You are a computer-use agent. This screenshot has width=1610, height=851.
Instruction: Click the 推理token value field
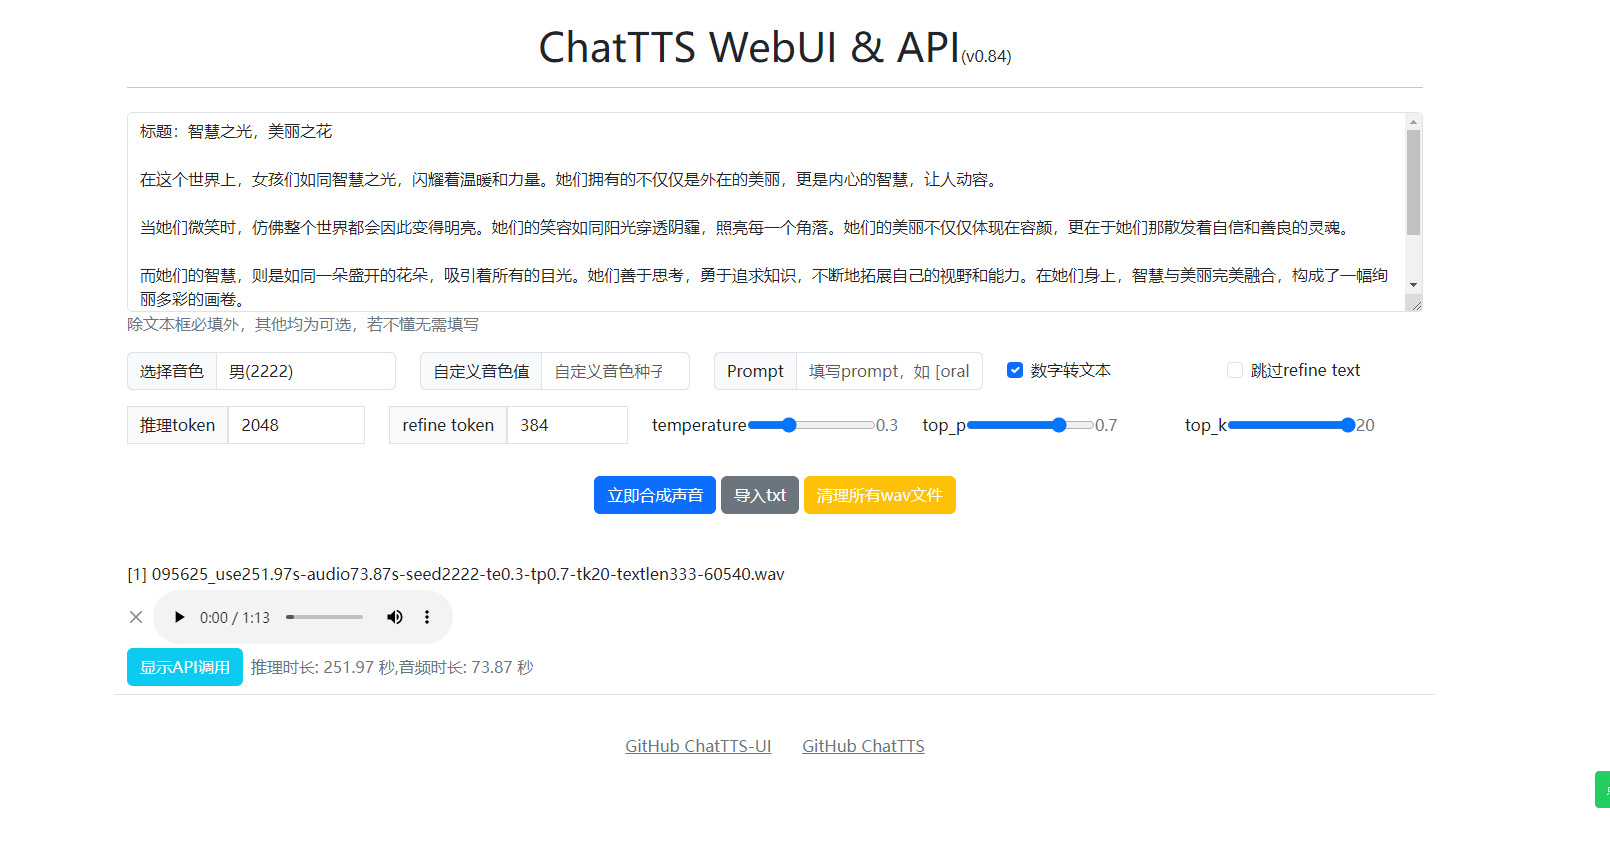296,425
